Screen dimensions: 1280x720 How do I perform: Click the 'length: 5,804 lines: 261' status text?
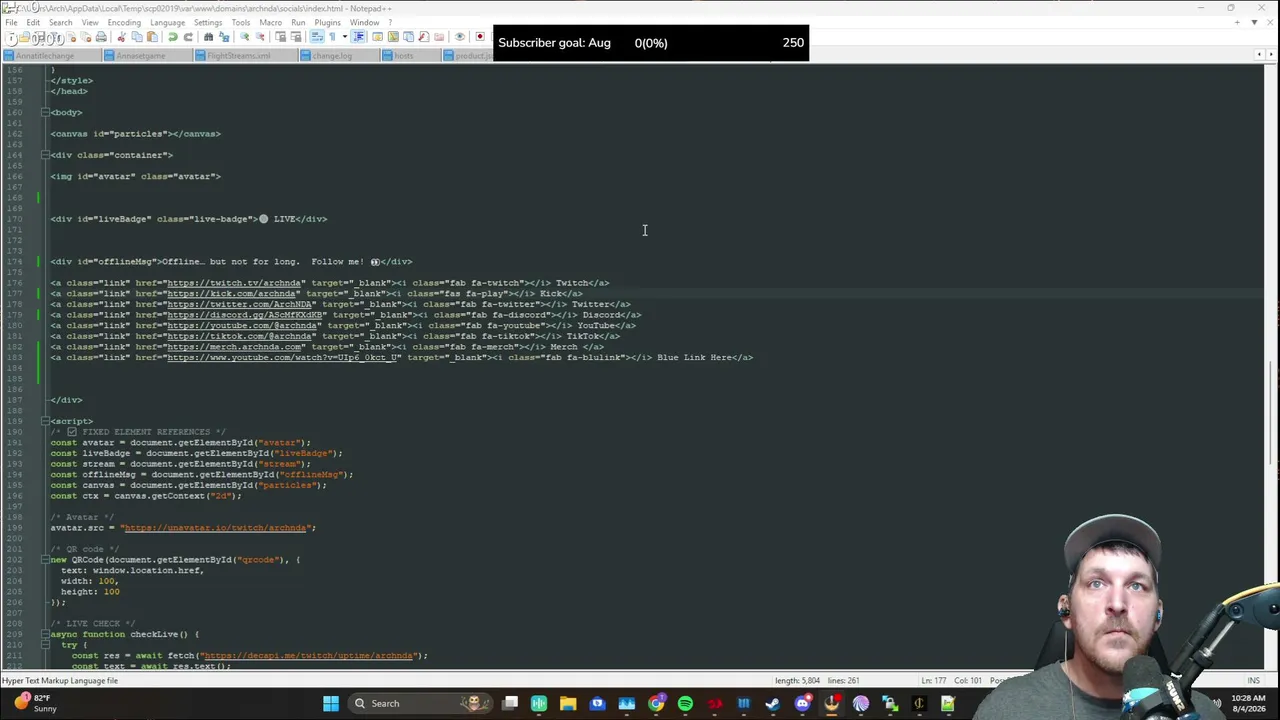click(817, 681)
